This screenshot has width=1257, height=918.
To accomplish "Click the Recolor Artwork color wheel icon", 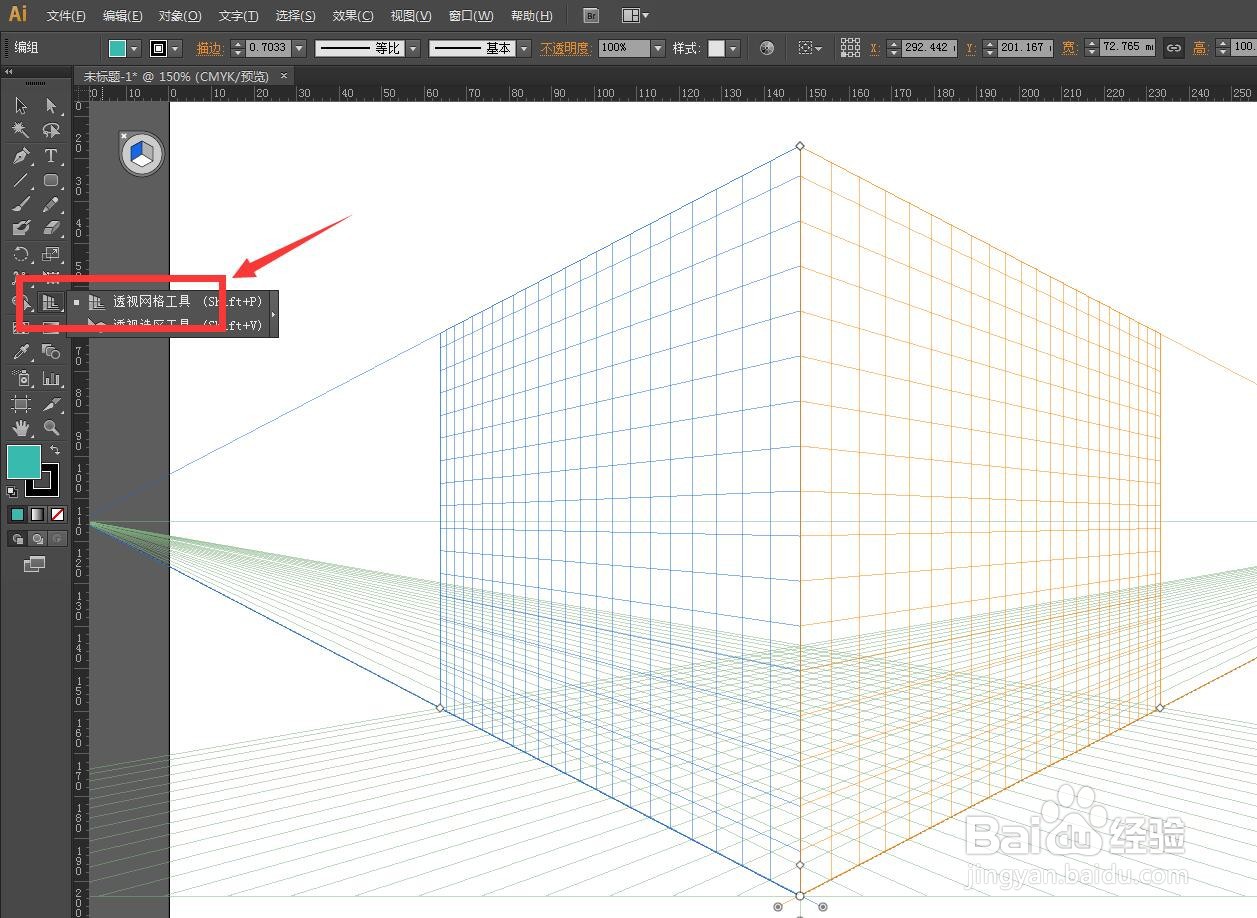I will coord(767,48).
